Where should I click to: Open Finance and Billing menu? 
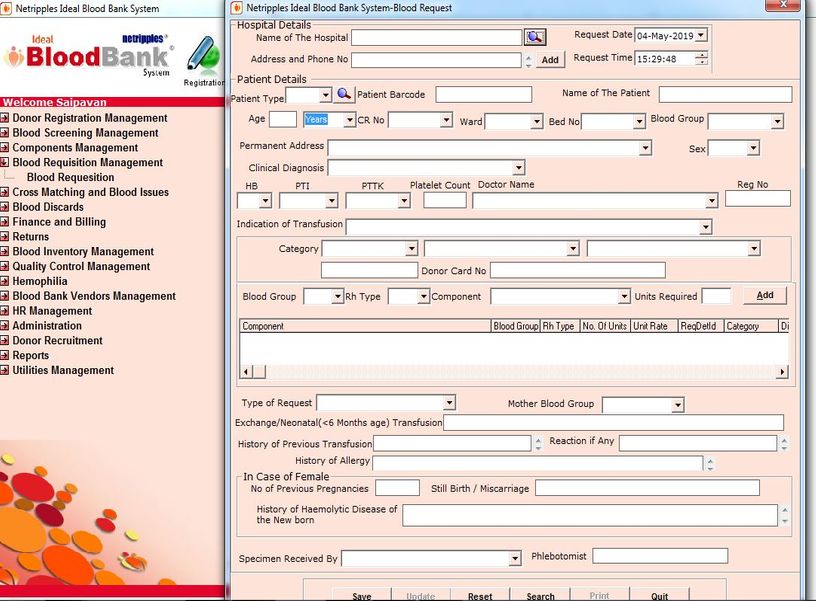click(x=59, y=222)
